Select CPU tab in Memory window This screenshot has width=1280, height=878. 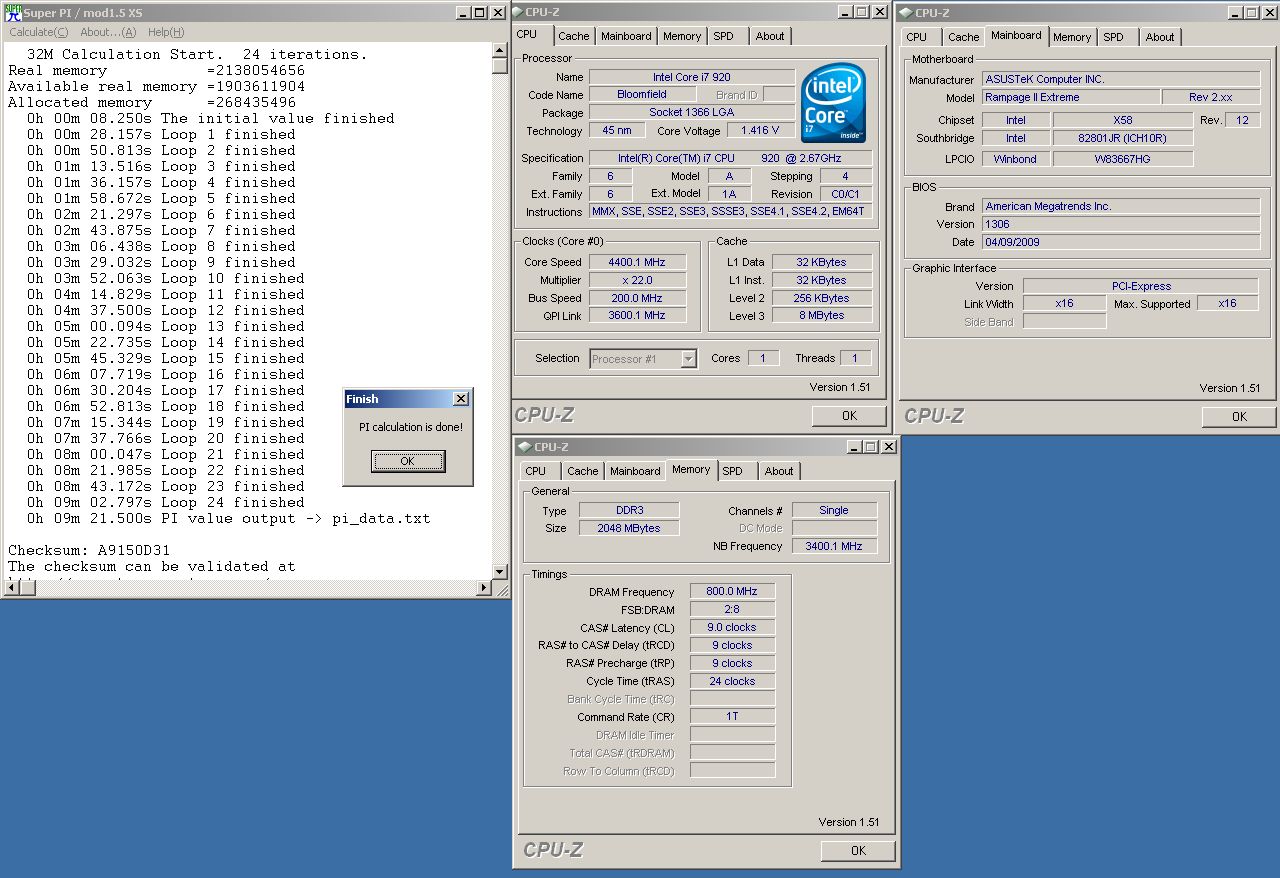pyautogui.click(x=536, y=471)
